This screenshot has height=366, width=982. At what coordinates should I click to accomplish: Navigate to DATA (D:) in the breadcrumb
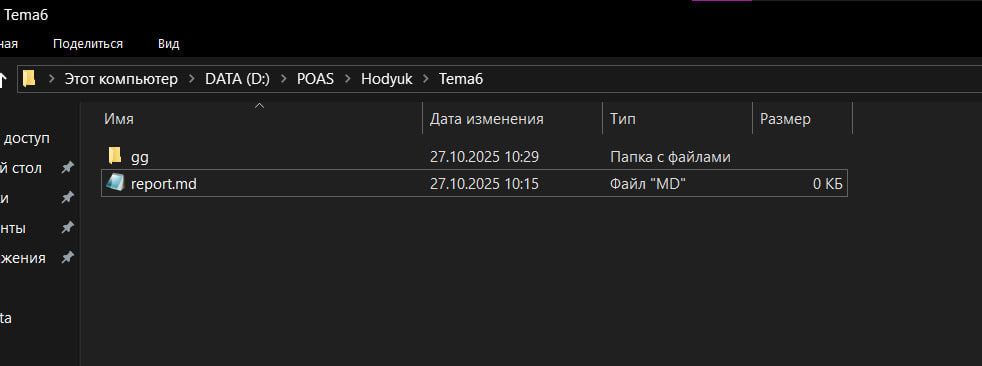click(x=237, y=79)
